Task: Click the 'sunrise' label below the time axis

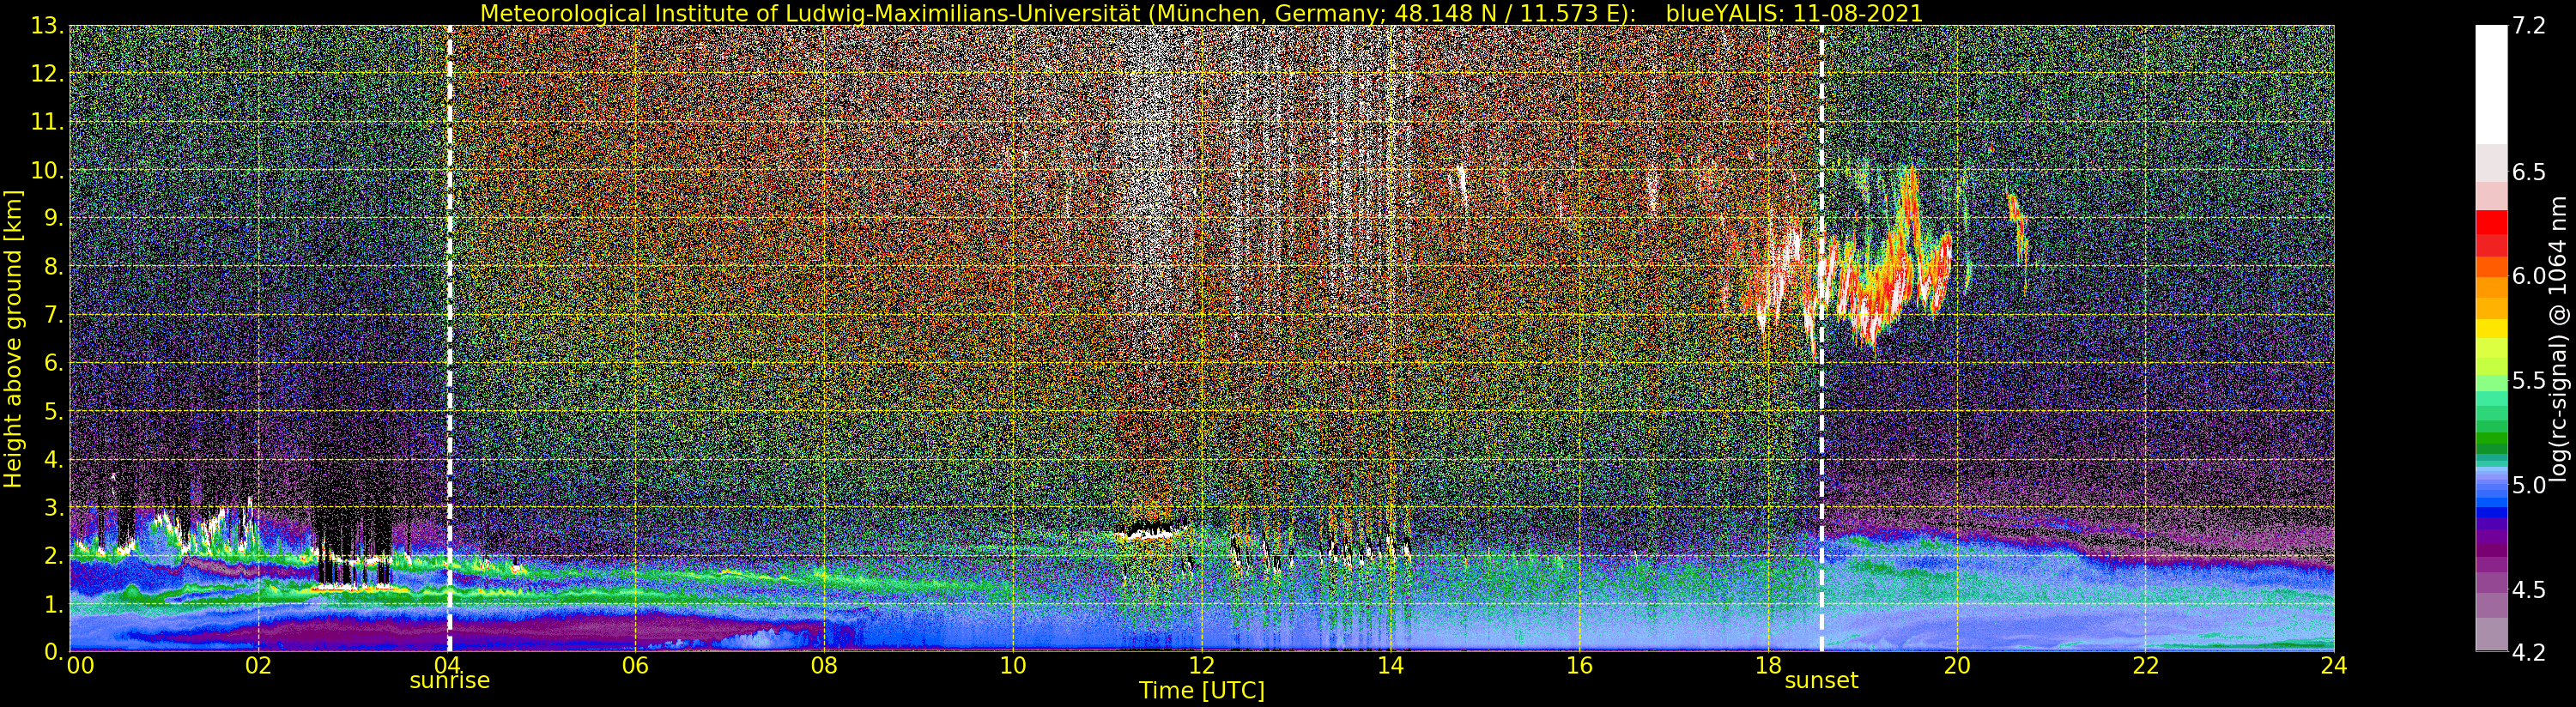Action: pyautogui.click(x=449, y=681)
